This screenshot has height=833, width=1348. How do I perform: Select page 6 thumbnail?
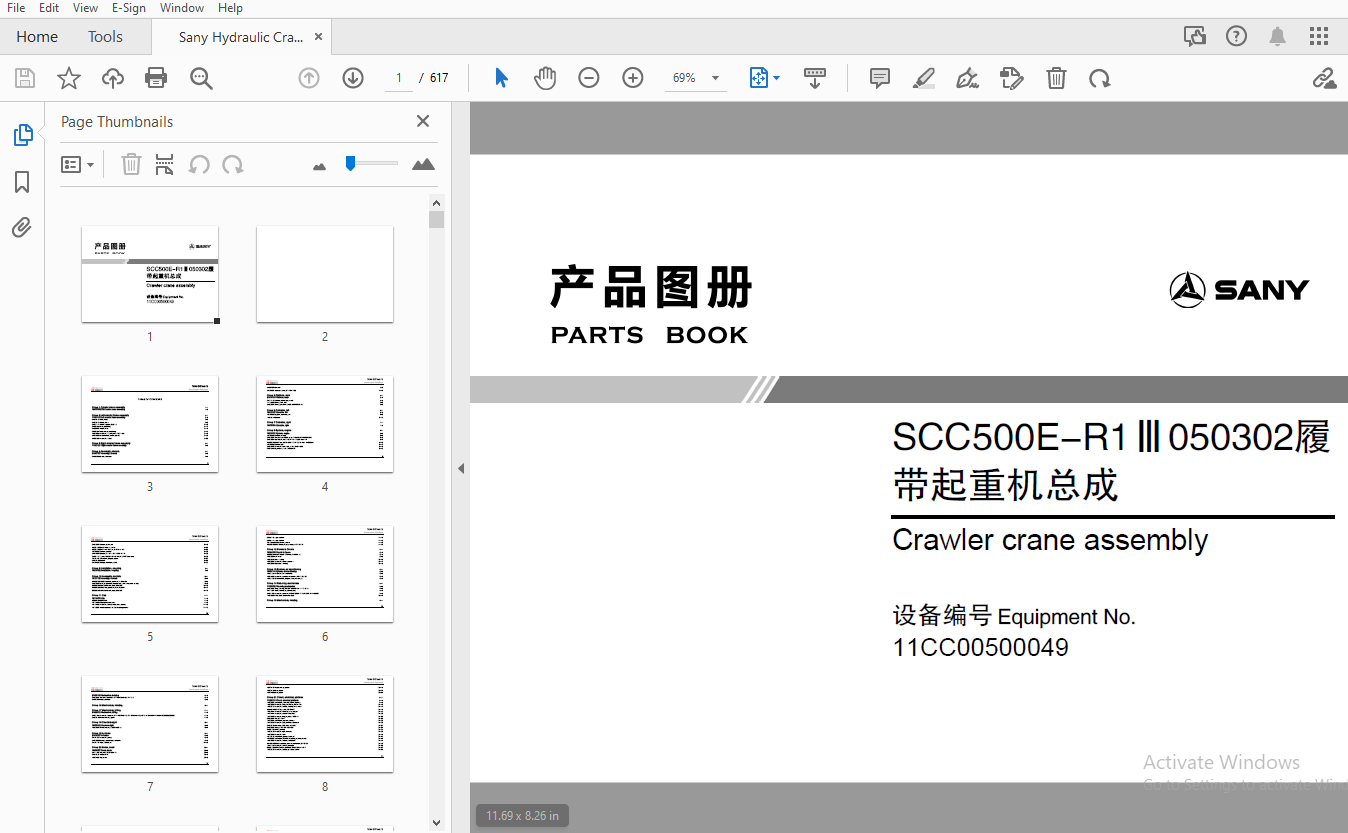click(325, 574)
